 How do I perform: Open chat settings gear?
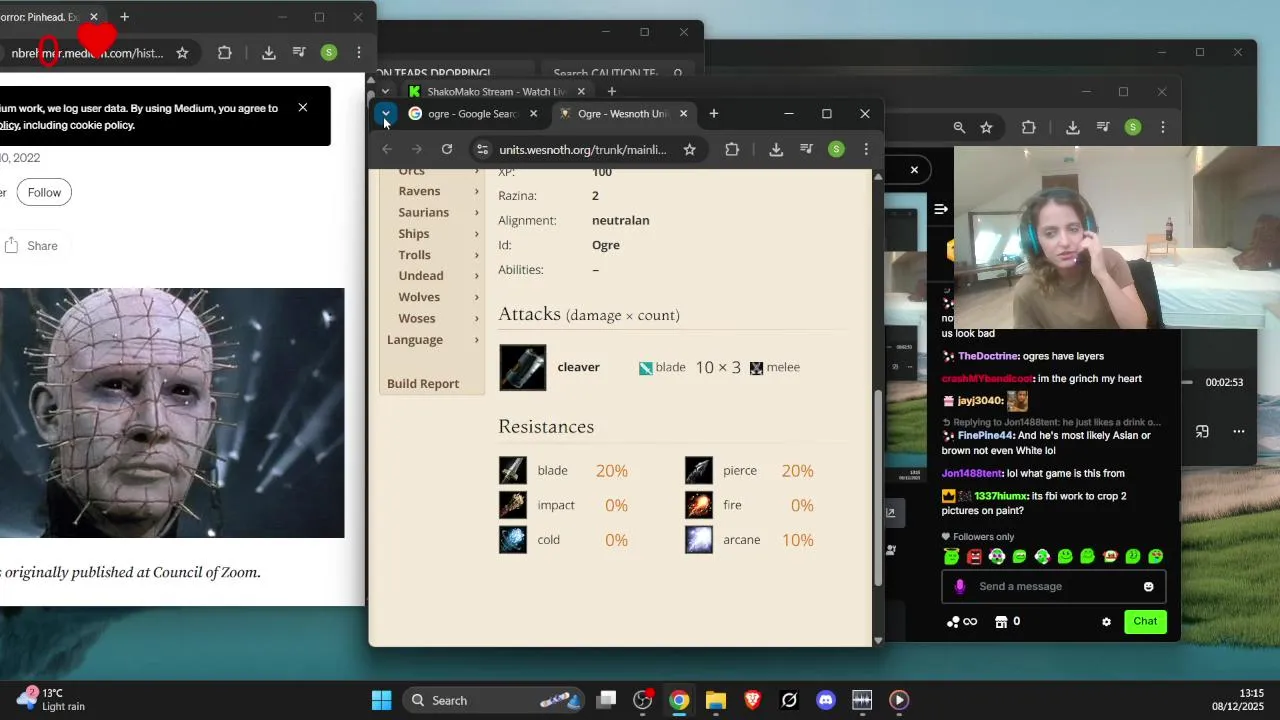pos(1106,622)
